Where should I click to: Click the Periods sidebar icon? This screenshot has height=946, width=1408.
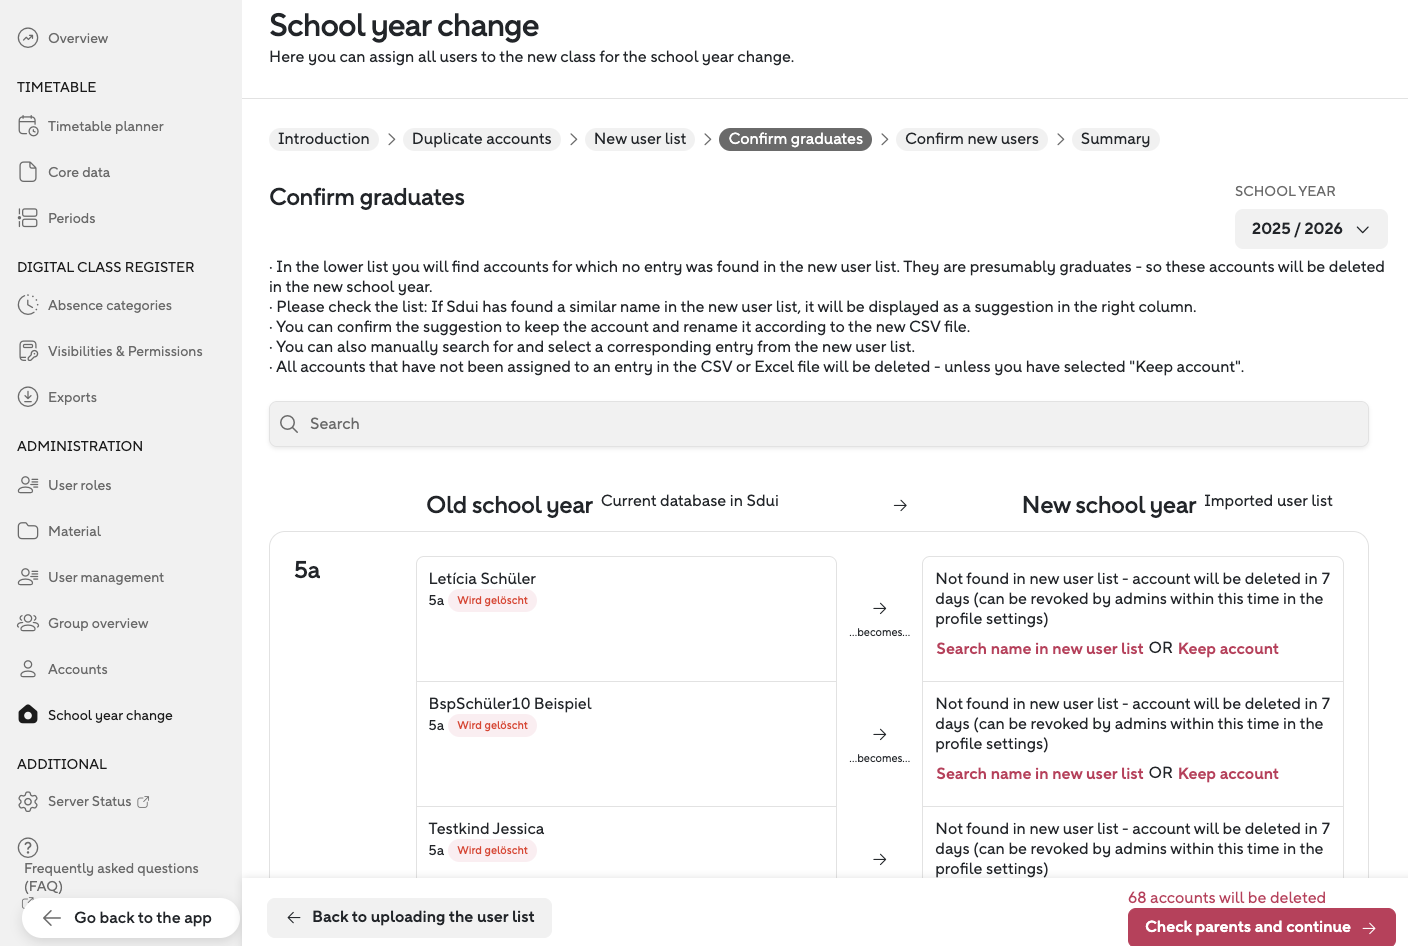click(28, 218)
